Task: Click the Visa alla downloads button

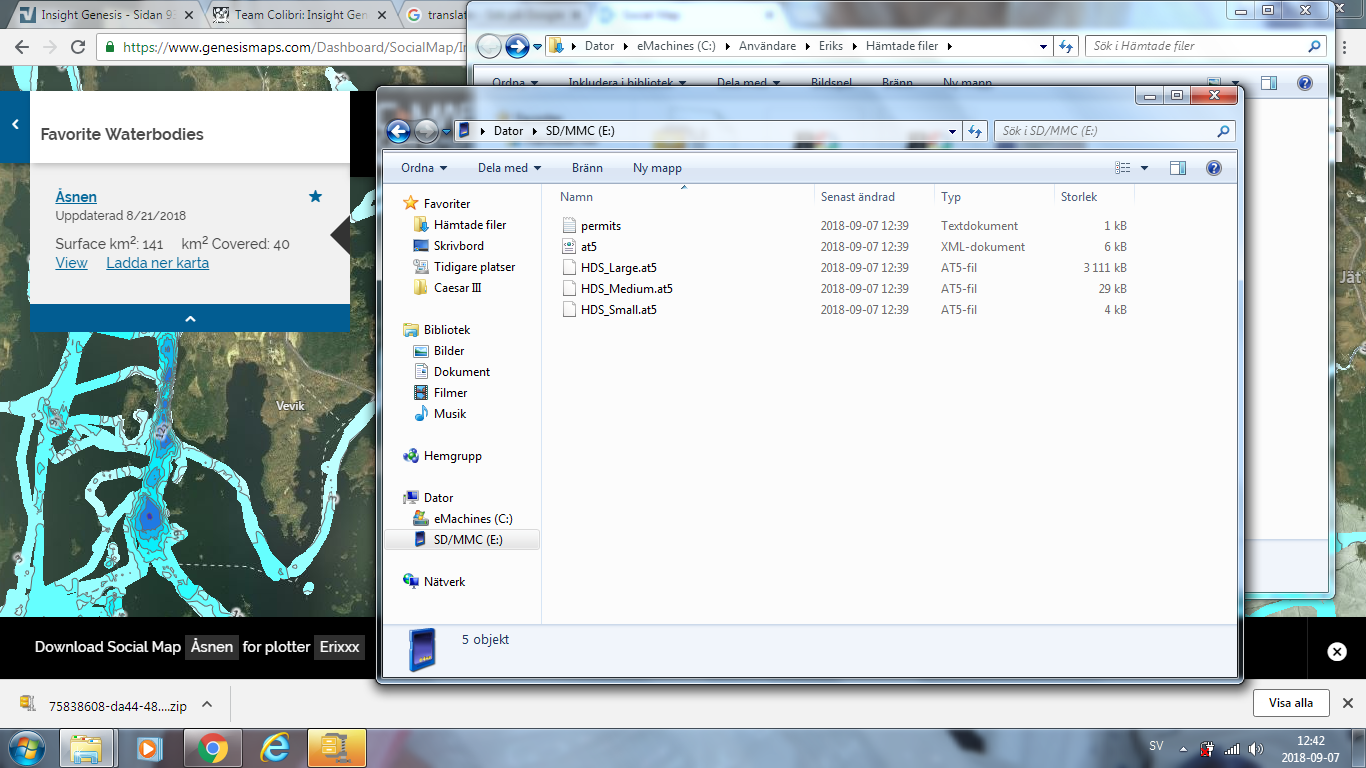Action: click(1291, 703)
